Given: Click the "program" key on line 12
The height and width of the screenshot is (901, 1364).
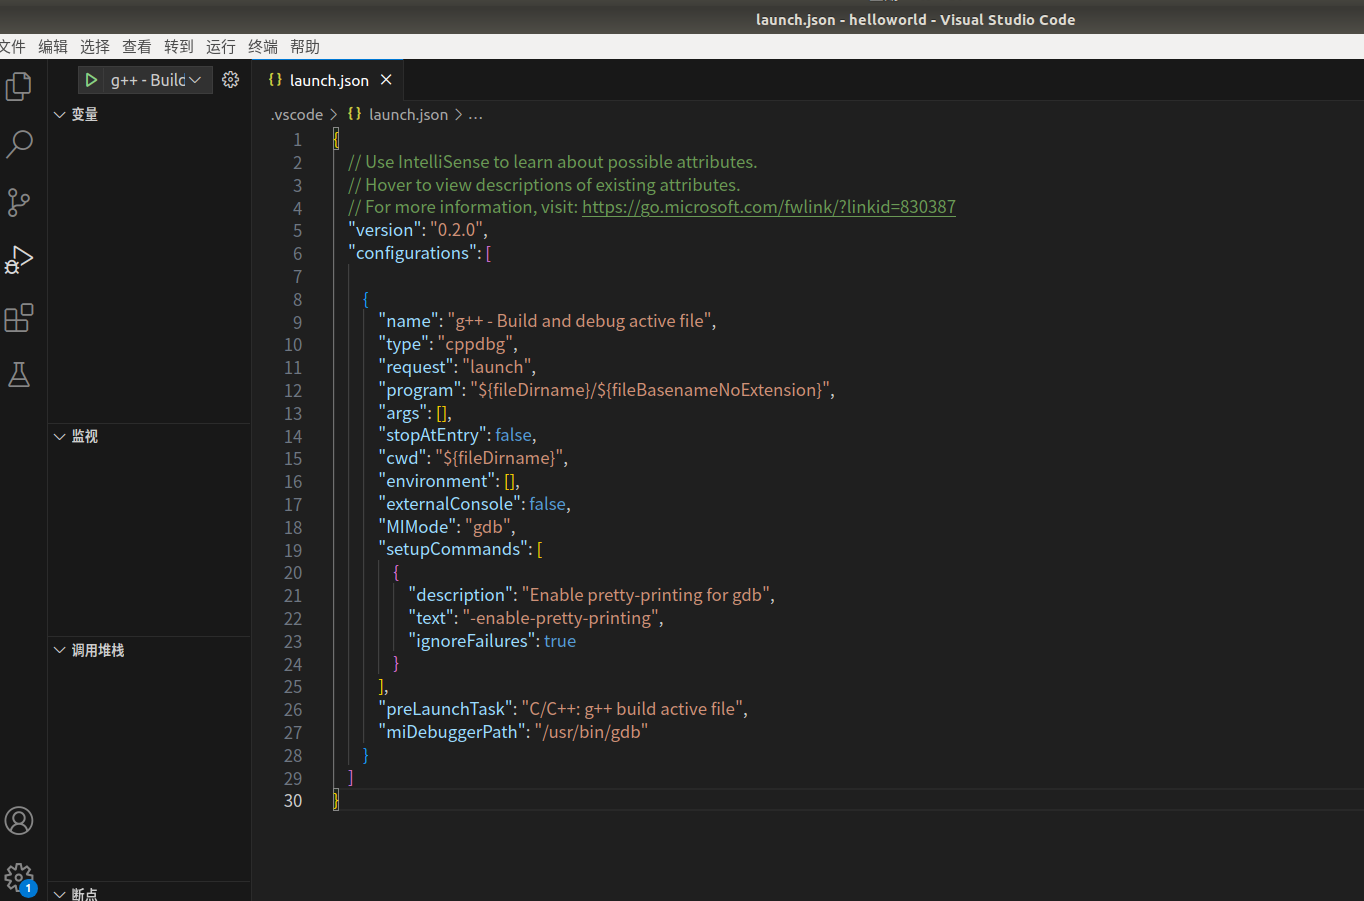Looking at the screenshot, I should click(420, 390).
